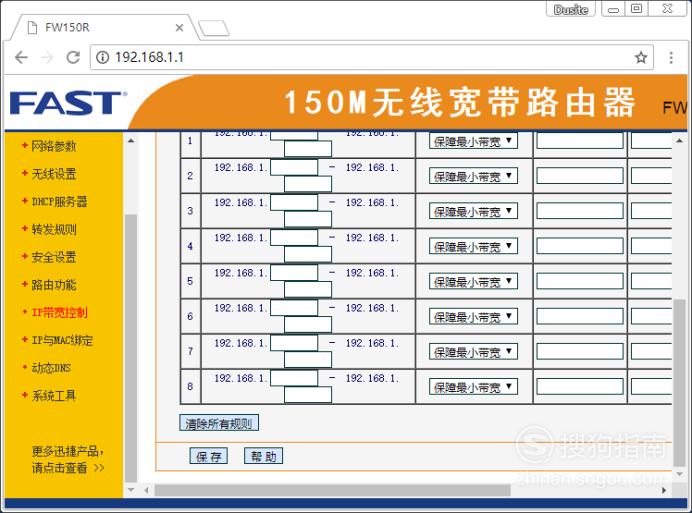Click row number 8 cell
Screen dimensions: 692x513
pyautogui.click(x=190, y=387)
